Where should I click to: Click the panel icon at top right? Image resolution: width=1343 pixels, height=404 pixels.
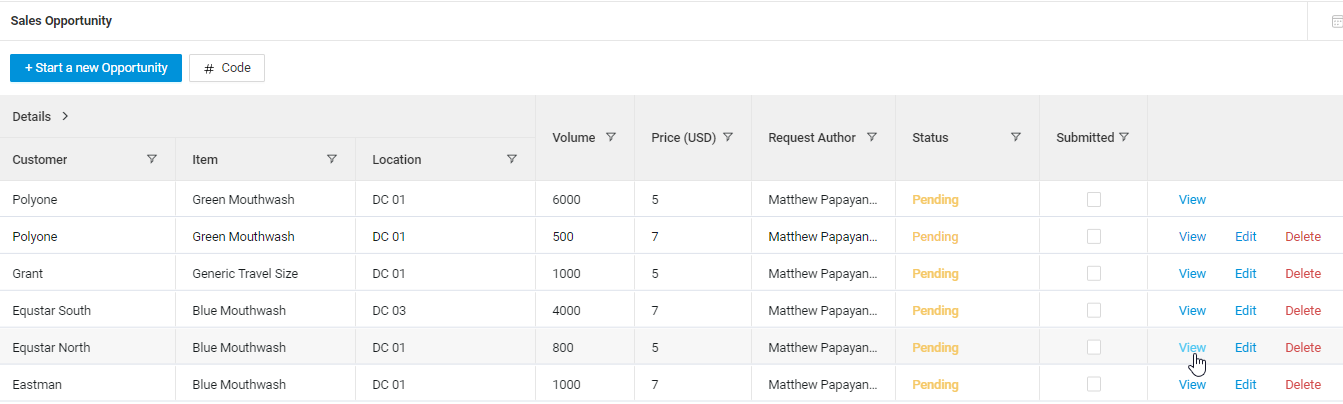tap(1337, 21)
